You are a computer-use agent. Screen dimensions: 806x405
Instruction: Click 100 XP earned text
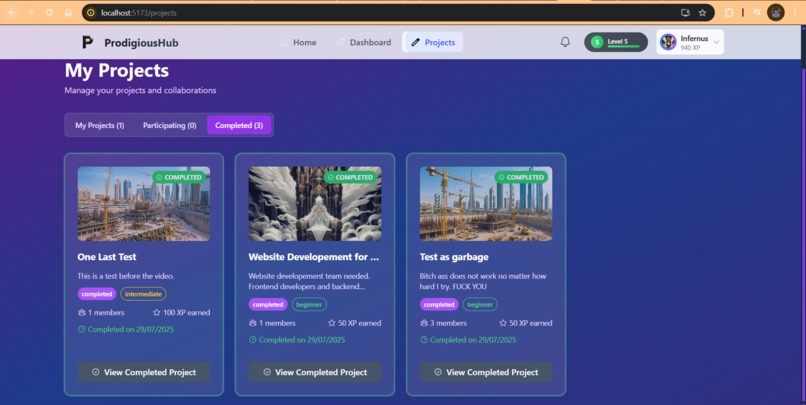(x=187, y=312)
